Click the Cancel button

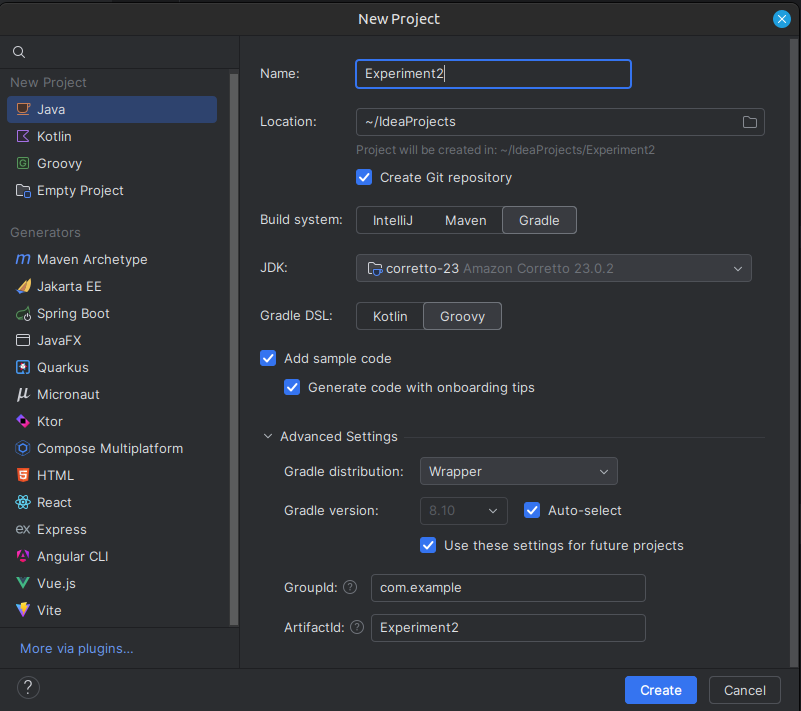pyautogui.click(x=745, y=690)
